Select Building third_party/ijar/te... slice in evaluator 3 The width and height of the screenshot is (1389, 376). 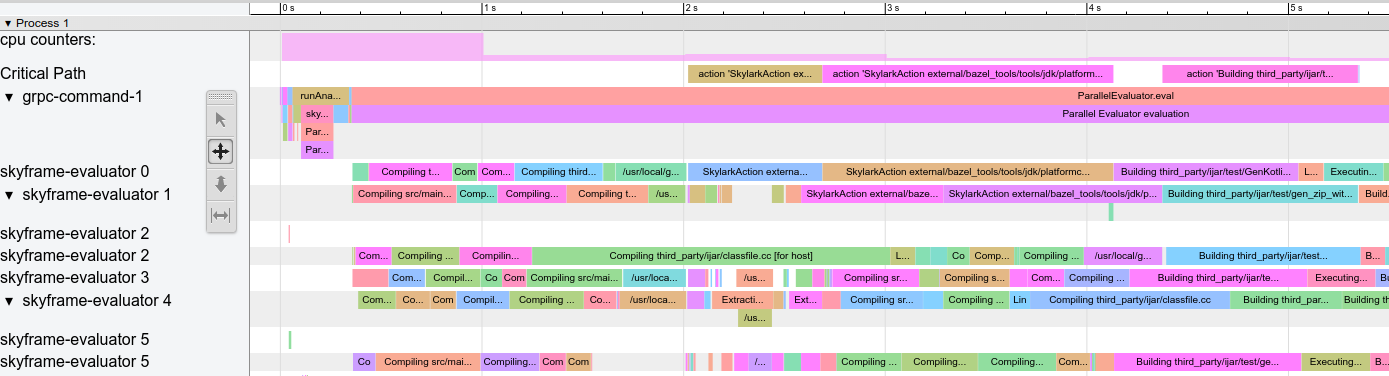(1218, 278)
